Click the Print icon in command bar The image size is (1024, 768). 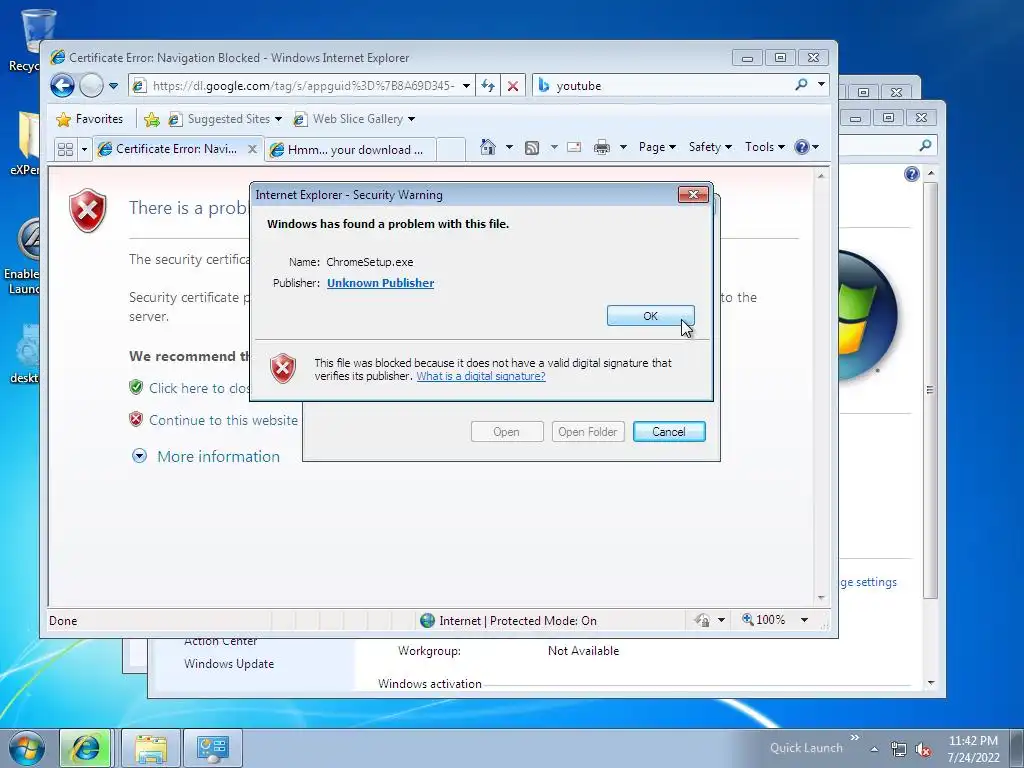coord(601,148)
